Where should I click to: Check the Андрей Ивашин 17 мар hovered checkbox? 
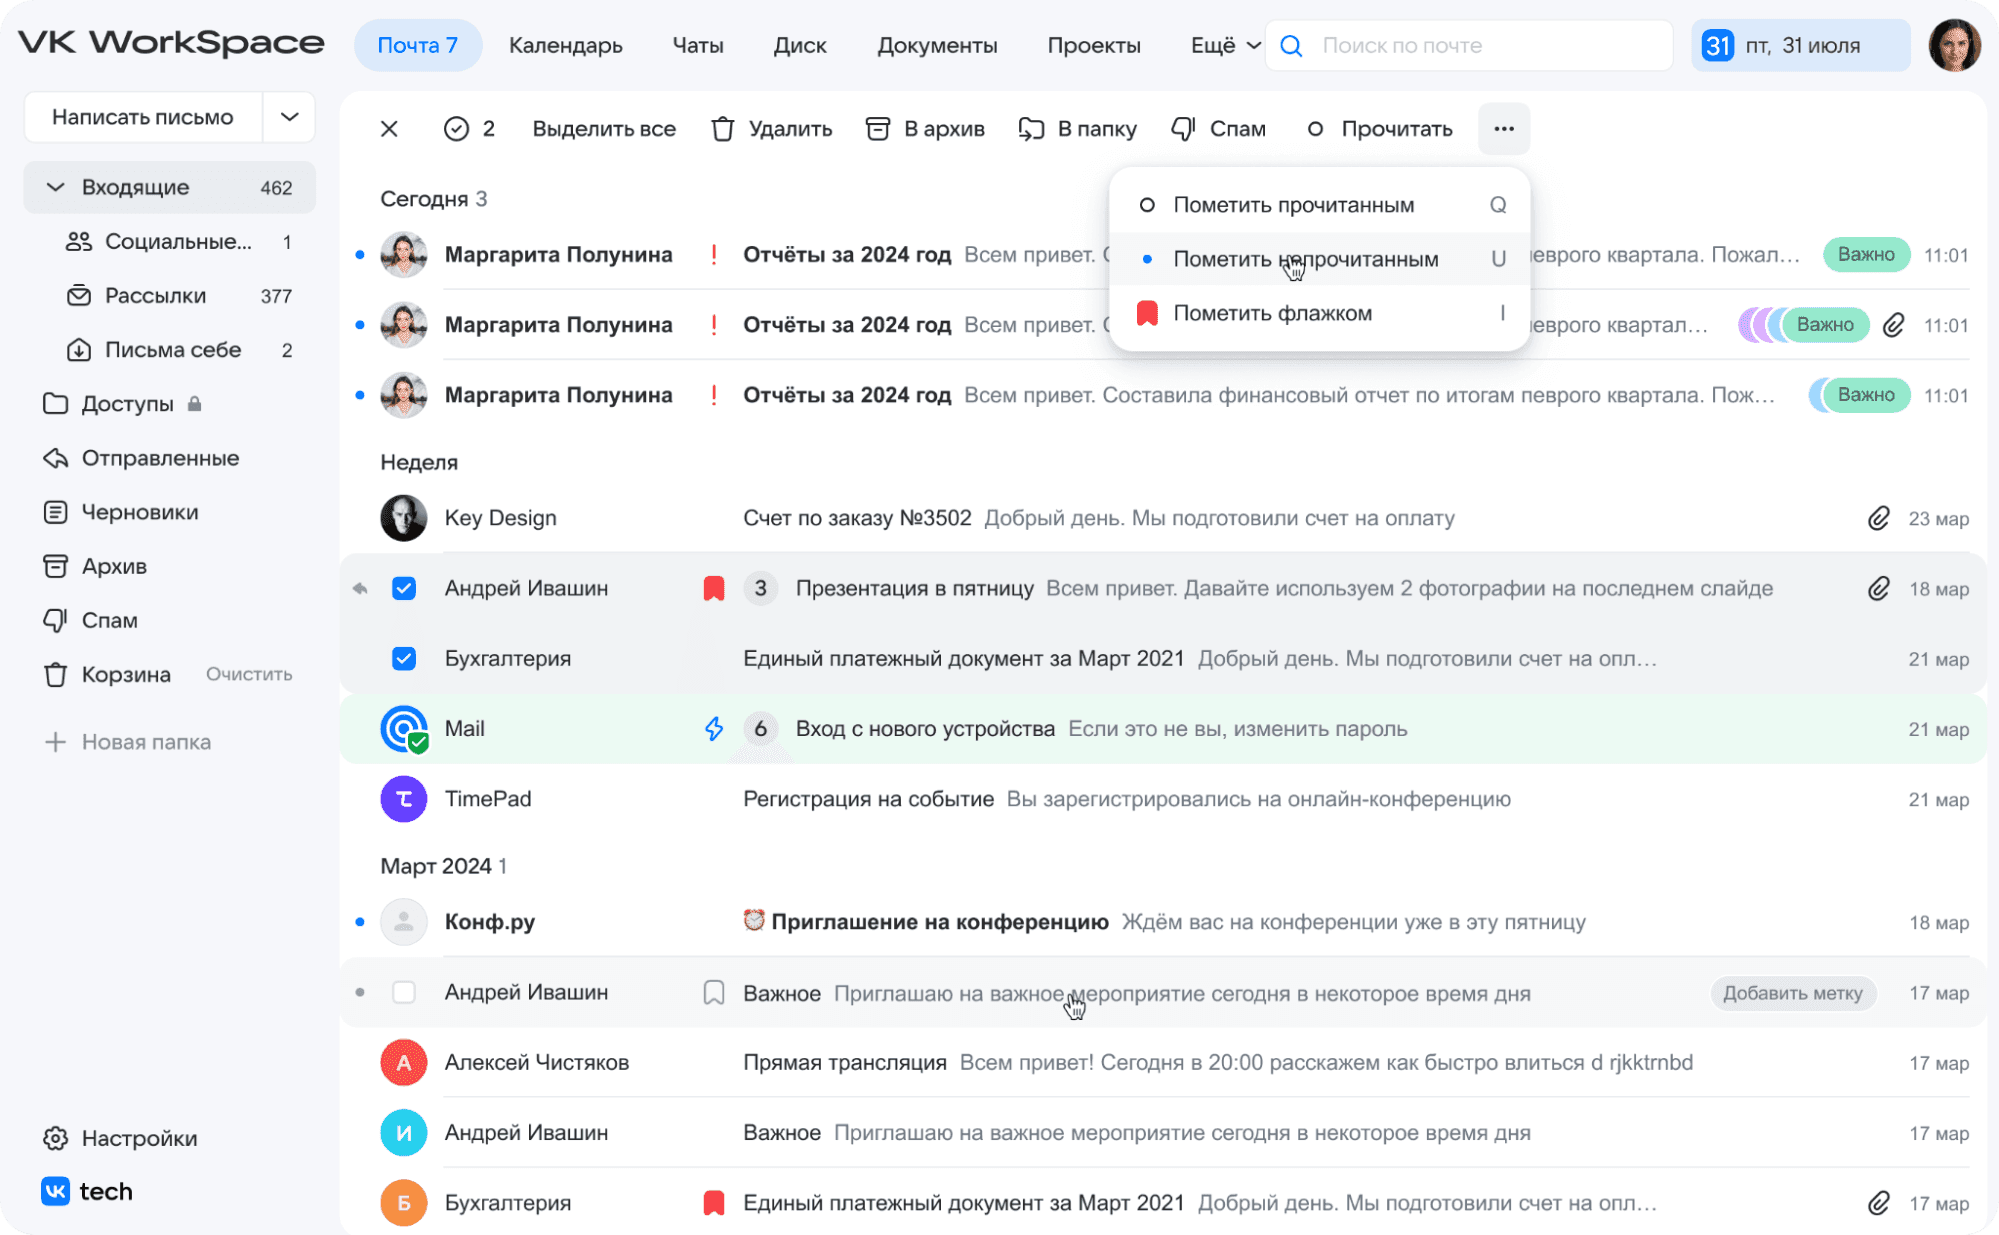tap(404, 992)
